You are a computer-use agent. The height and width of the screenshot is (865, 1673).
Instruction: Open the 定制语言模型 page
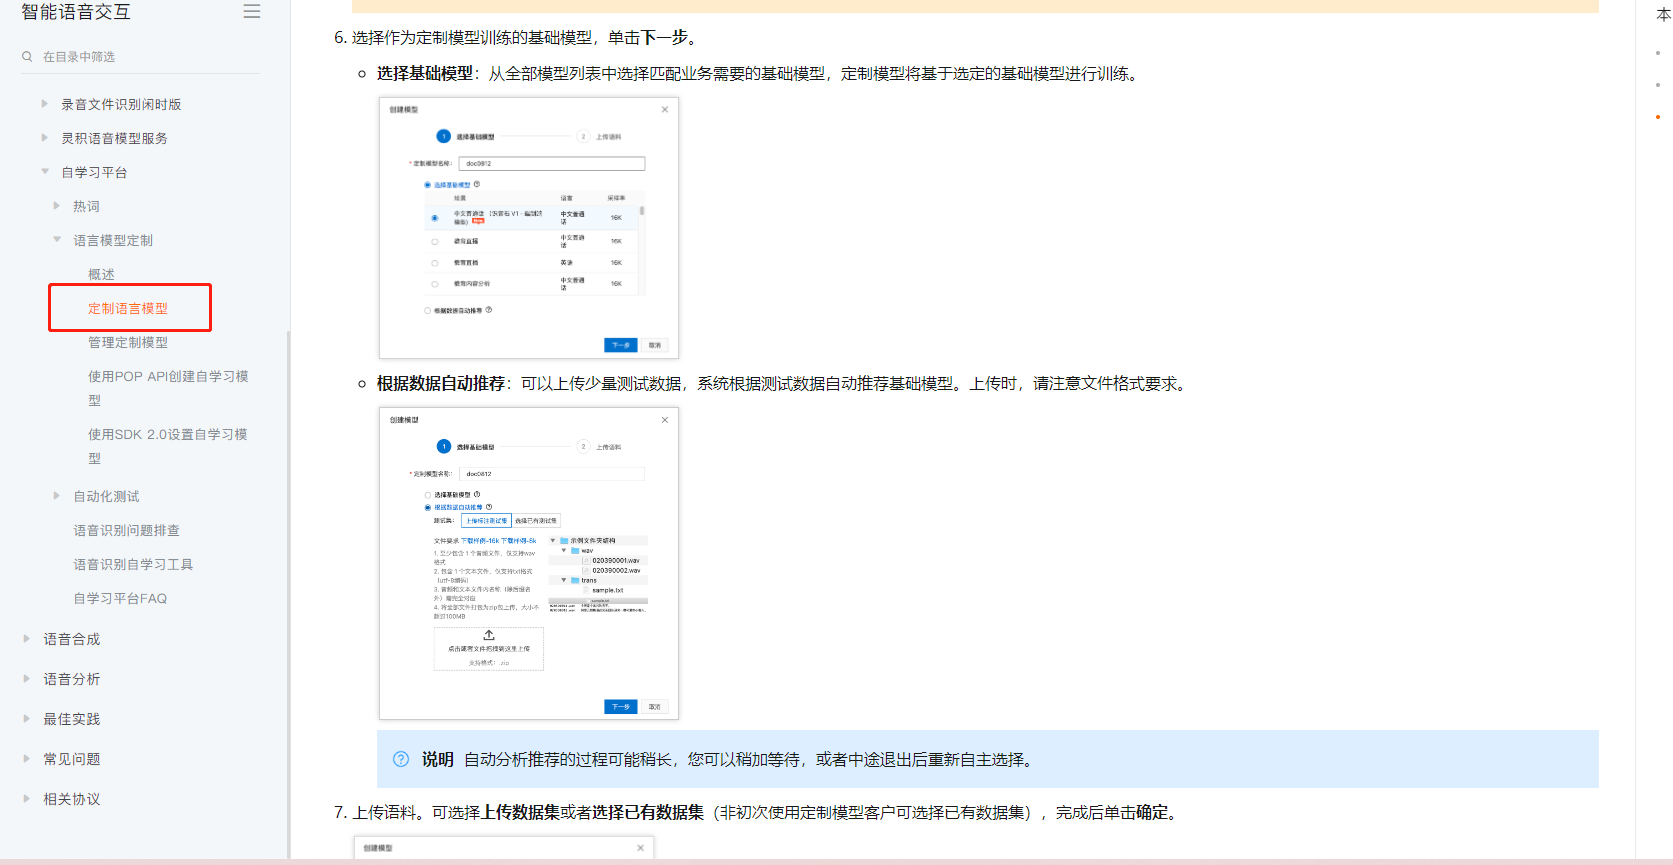(128, 308)
